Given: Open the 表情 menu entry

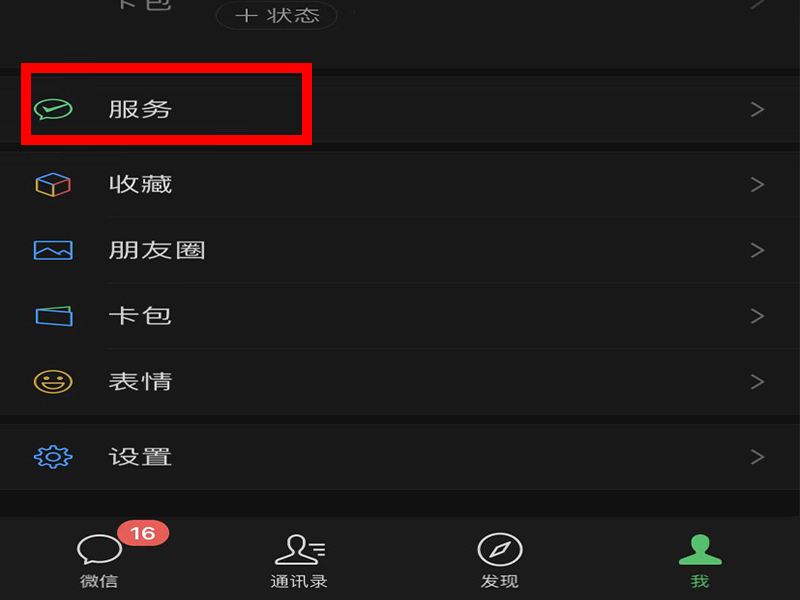Looking at the screenshot, I should click(400, 382).
